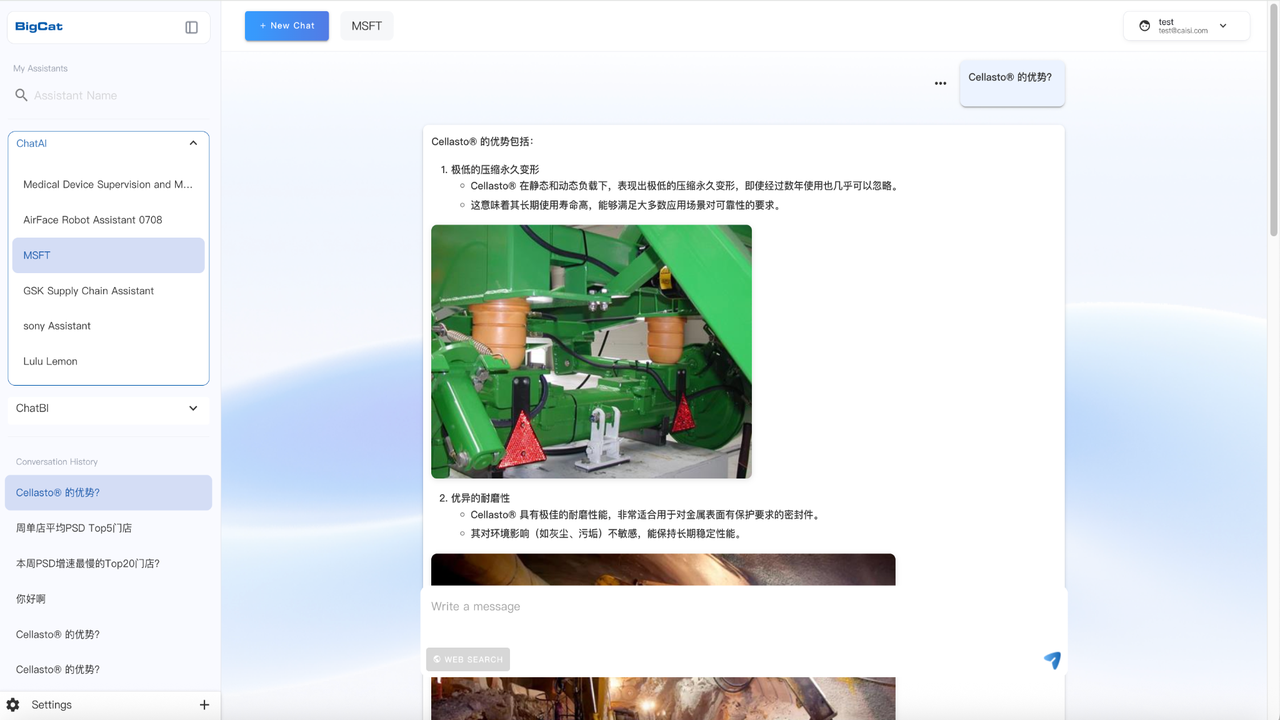1280x720 pixels.
Task: Click the user avatar icon
Action: (x=1145, y=26)
